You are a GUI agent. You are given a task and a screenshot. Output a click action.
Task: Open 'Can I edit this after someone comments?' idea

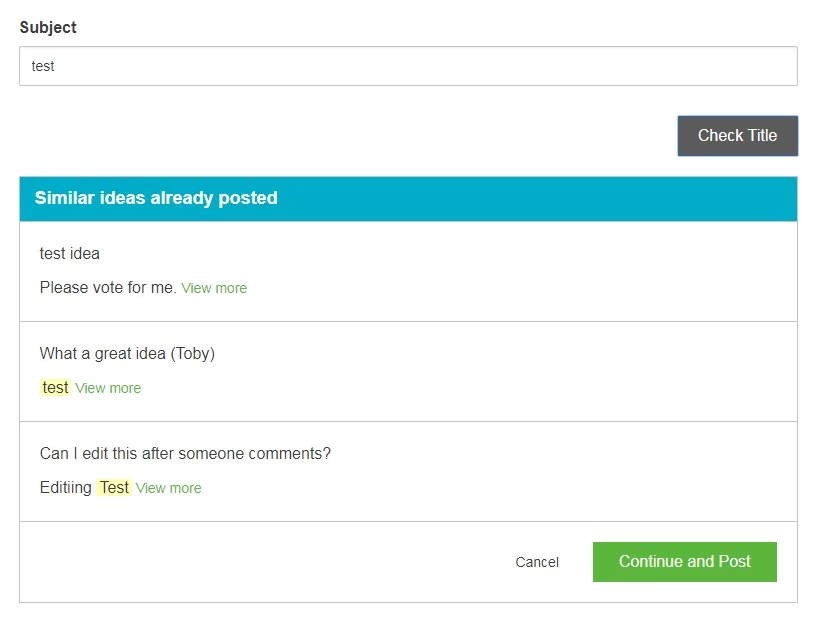point(184,453)
